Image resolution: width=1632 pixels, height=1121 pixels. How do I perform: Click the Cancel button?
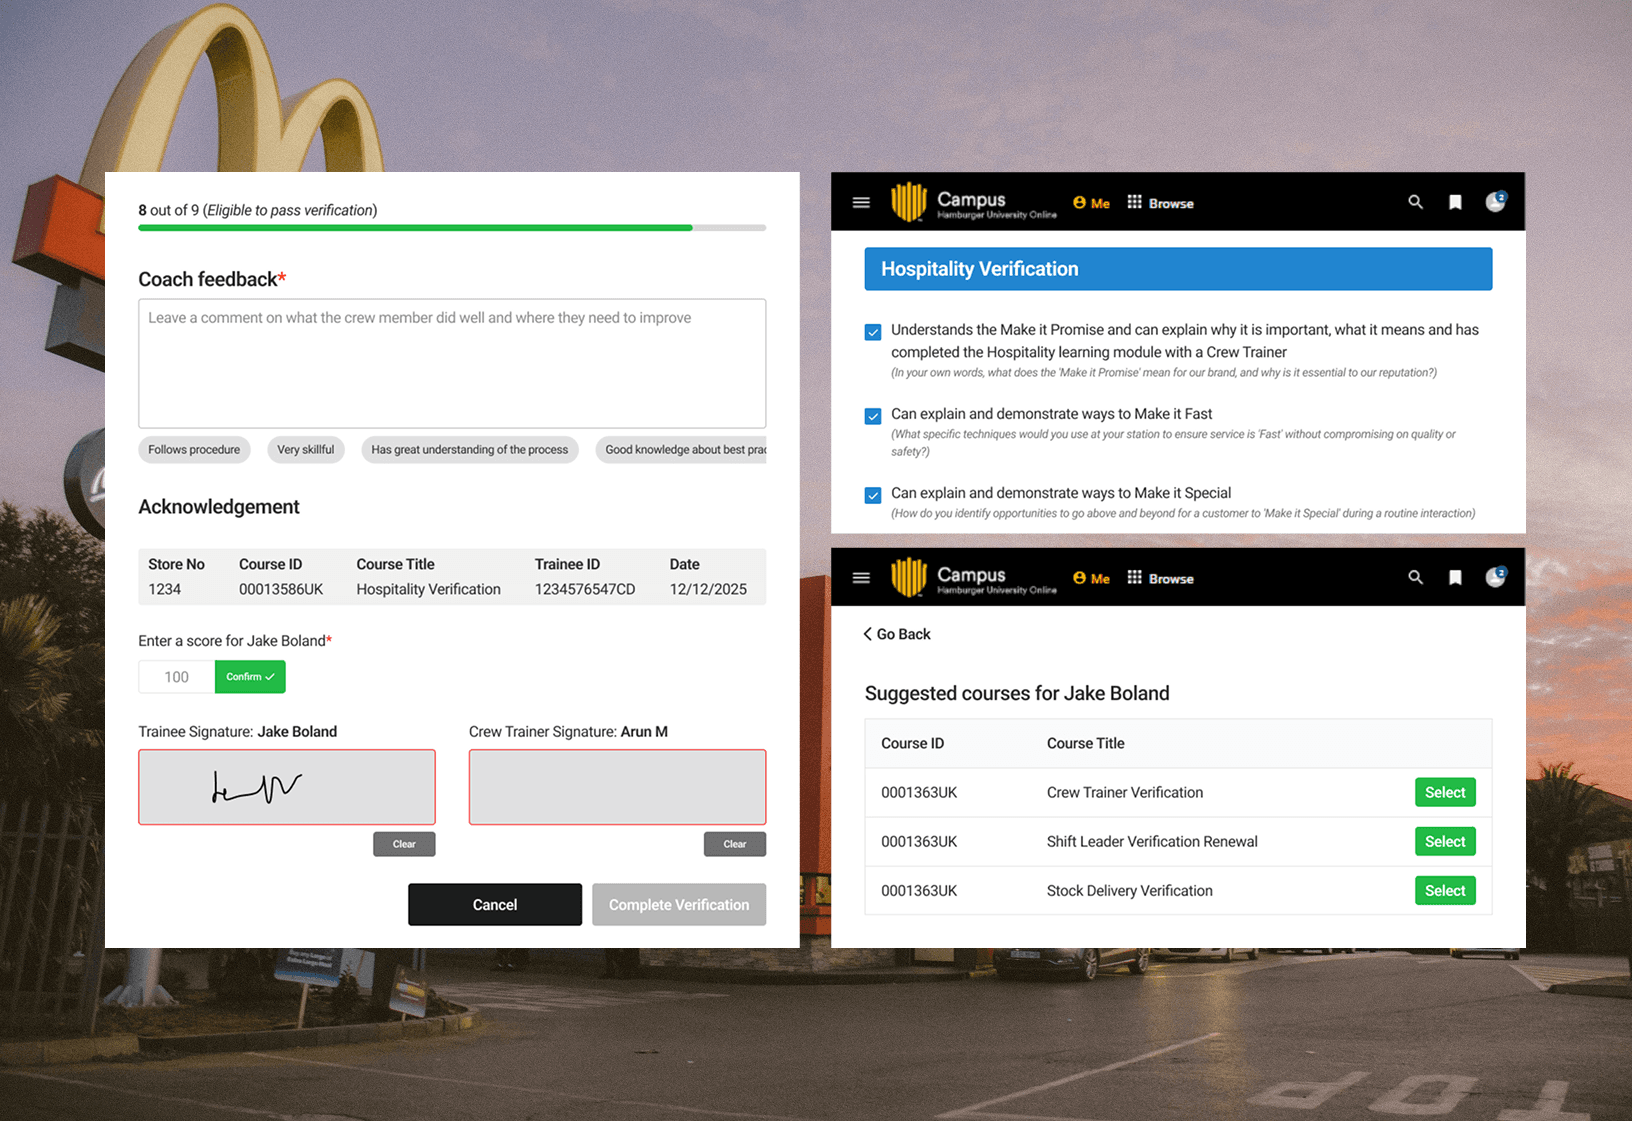pos(495,904)
